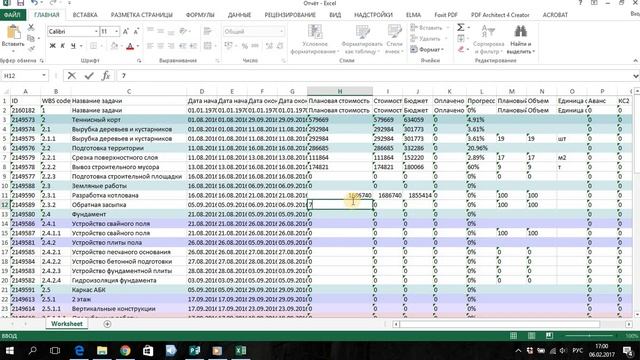Click the Percent Style (%) icon

pyautogui.click(x=244, y=46)
